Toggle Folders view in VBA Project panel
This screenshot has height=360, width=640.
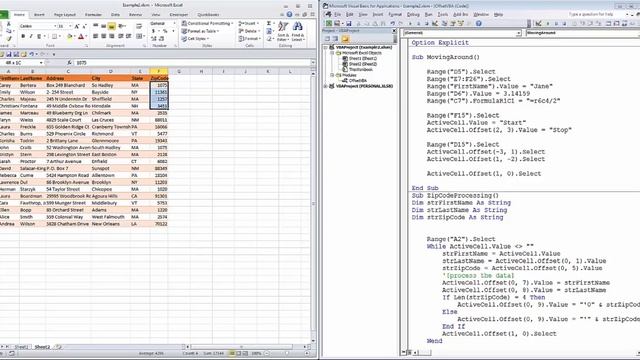click(x=345, y=39)
